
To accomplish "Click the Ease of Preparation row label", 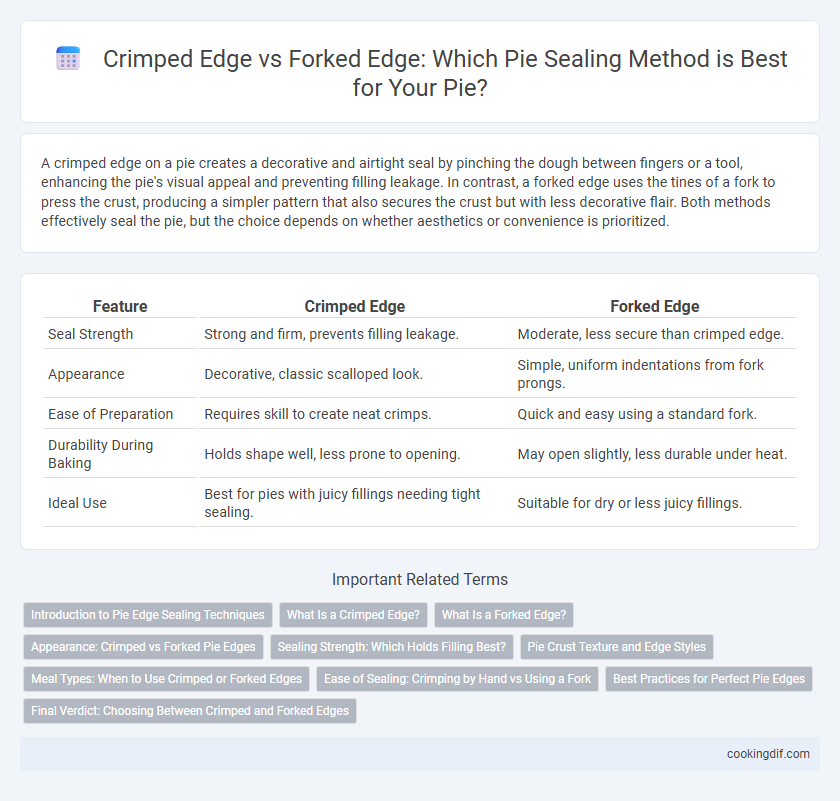I will [x=110, y=414].
